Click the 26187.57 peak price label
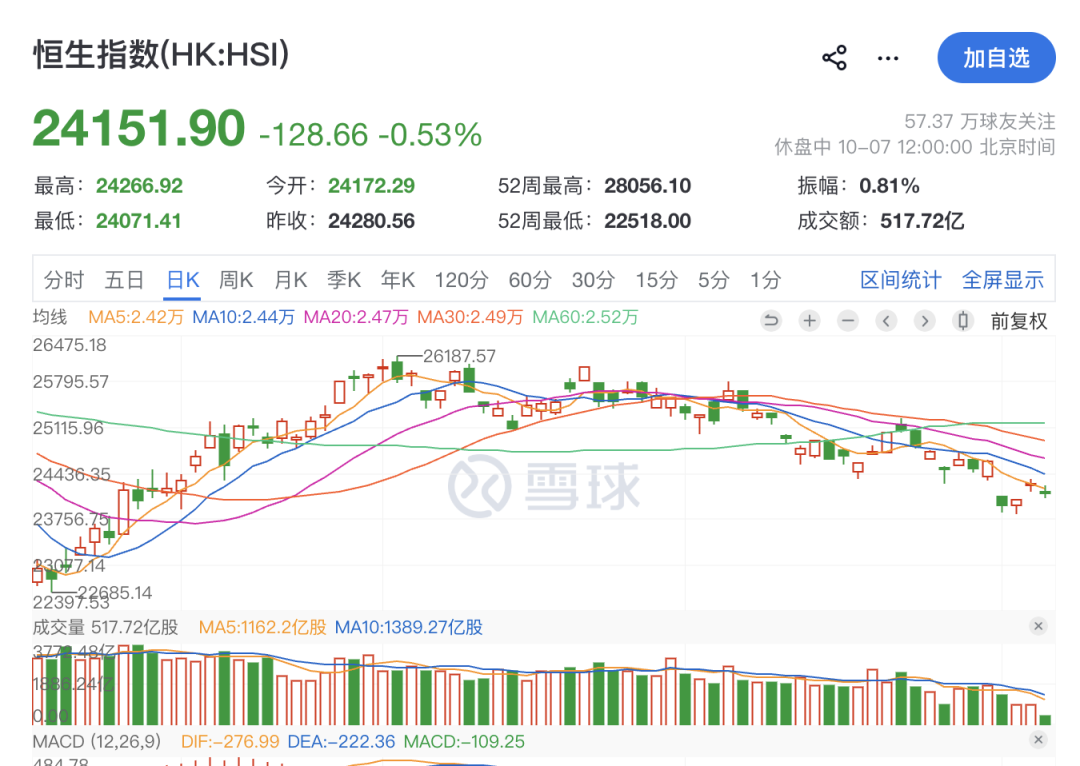The height and width of the screenshot is (766, 1080). (459, 356)
